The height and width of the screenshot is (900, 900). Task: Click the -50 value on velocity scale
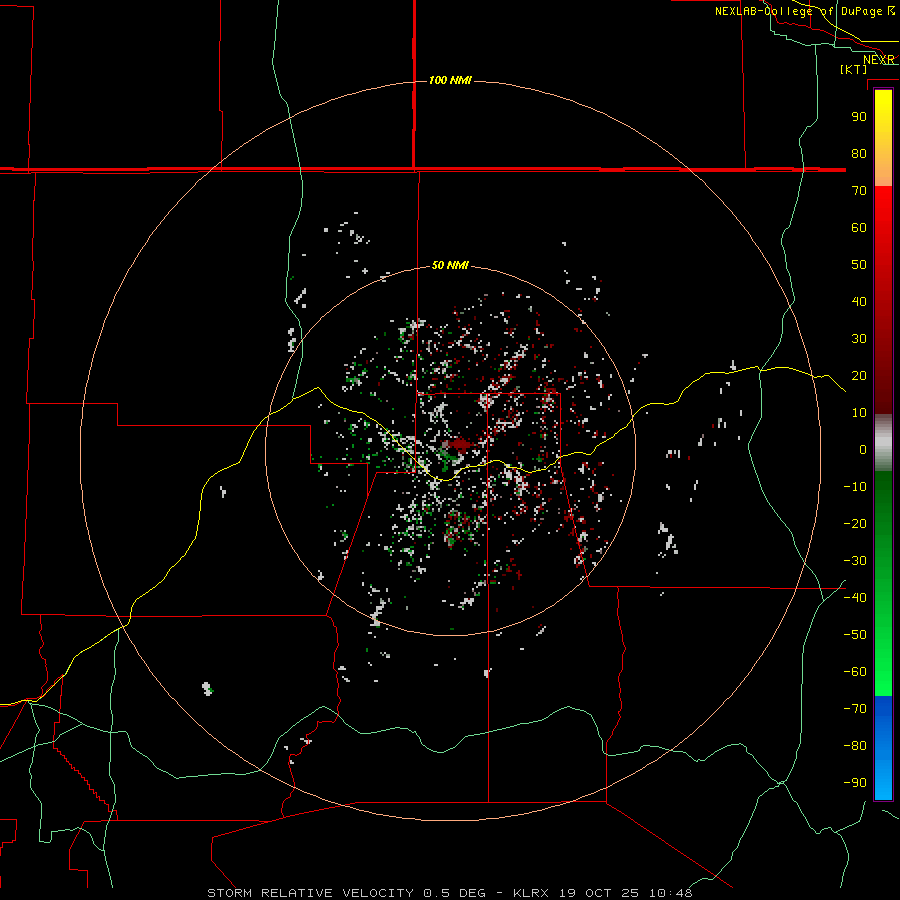(x=855, y=634)
